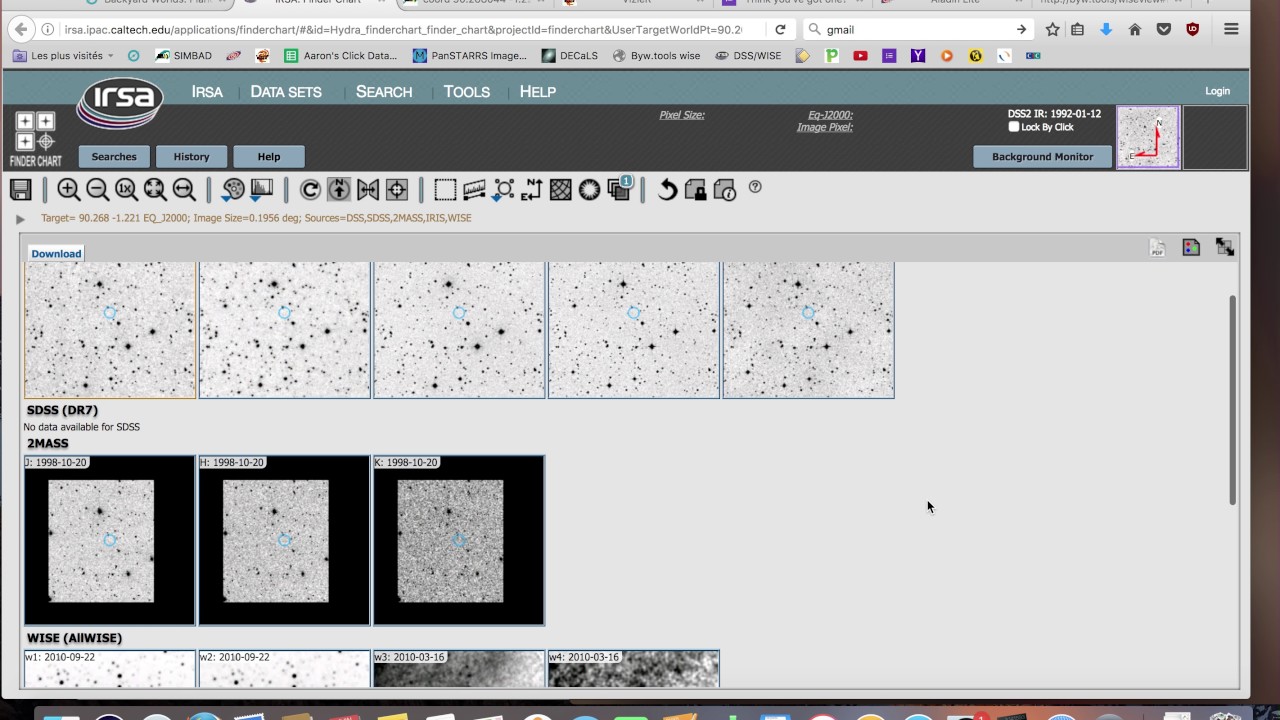Open the stretch histogram dropdown
Image resolution: width=1280 pixels, height=720 pixels.
[262, 189]
